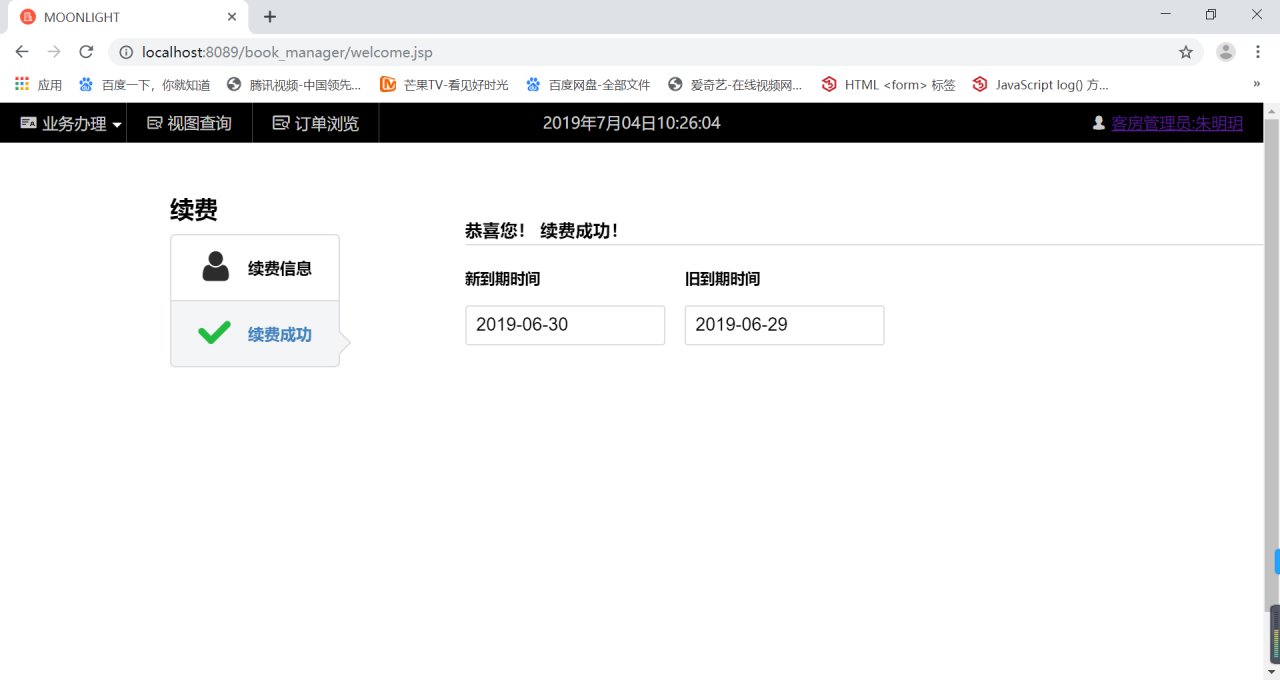This screenshot has height=680, width=1280.
Task: Click the user silhouette icon beside 客房管理员
Action: (x=1099, y=123)
